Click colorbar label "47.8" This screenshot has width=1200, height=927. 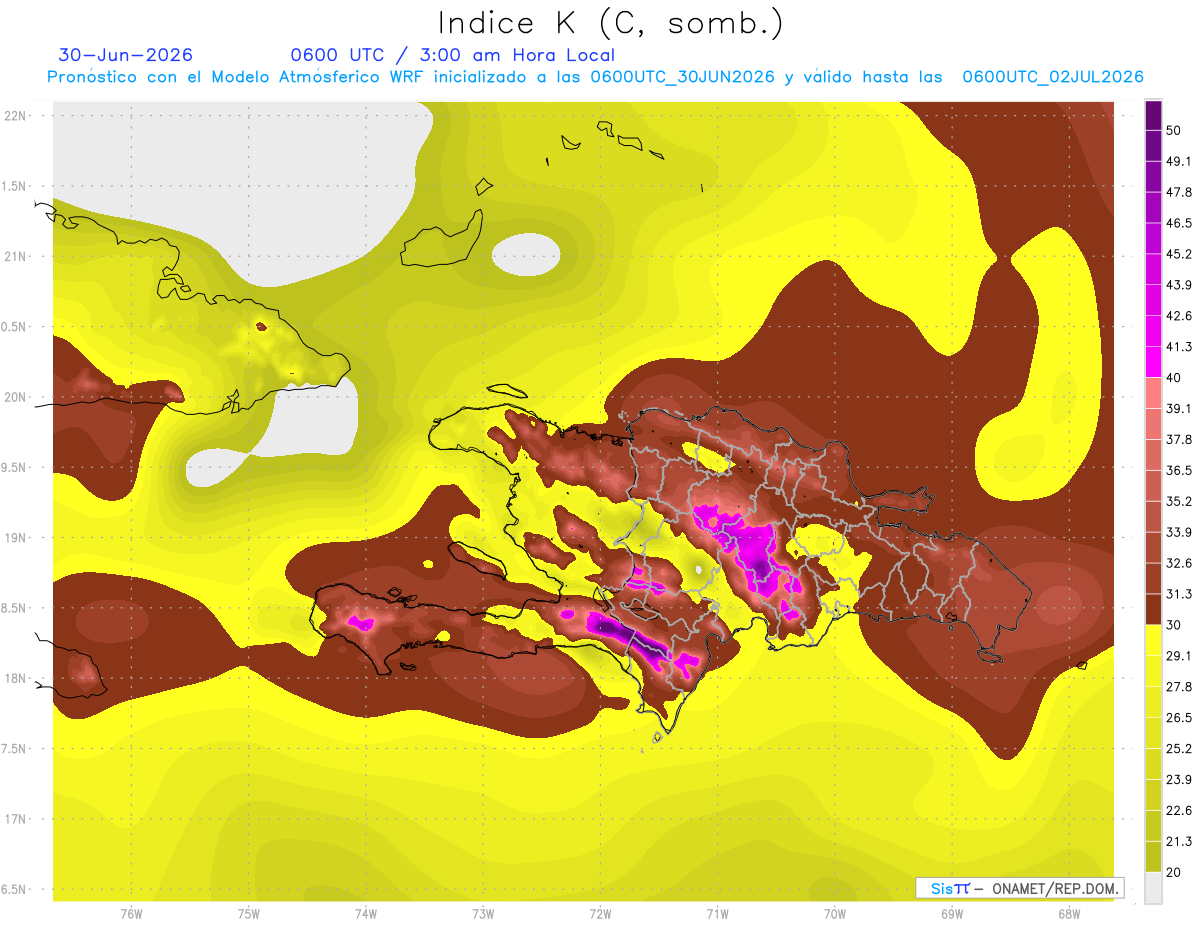coord(1179,192)
